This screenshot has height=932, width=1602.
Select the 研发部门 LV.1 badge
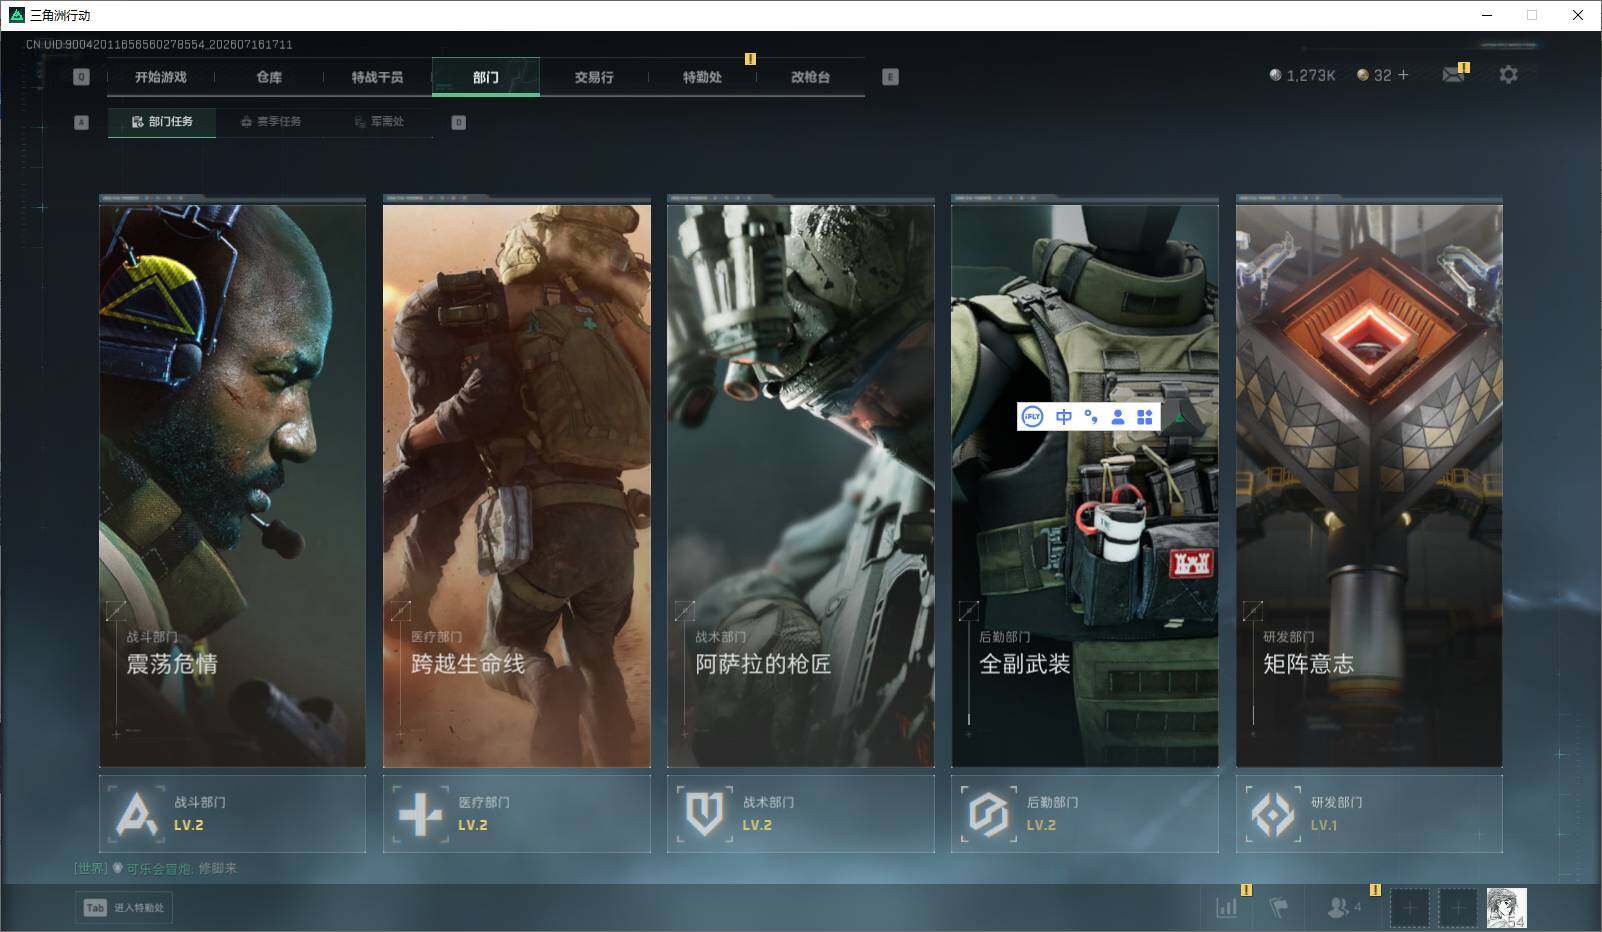point(1369,814)
